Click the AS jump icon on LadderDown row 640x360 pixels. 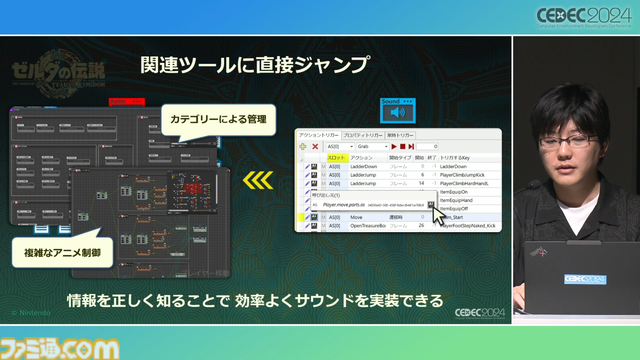pyautogui.click(x=314, y=167)
